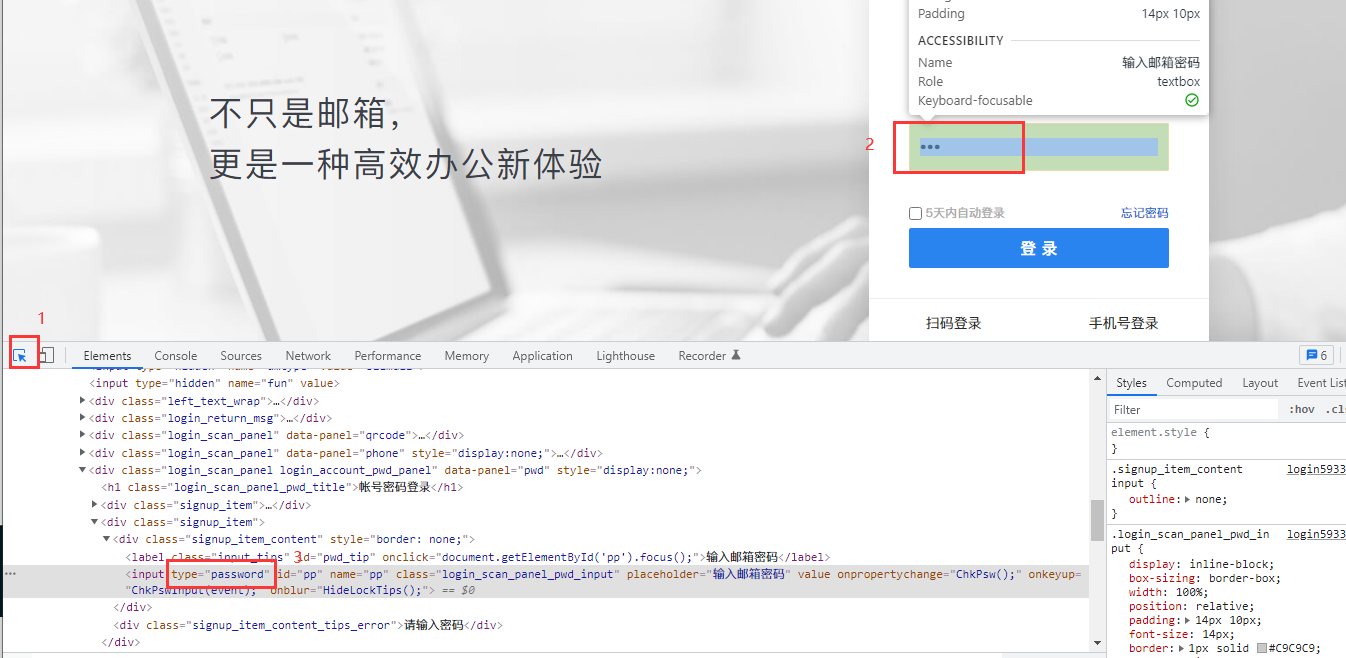Focus the Styles Filter input box
Viewport: 1346px width, 658px height.
click(x=1193, y=409)
